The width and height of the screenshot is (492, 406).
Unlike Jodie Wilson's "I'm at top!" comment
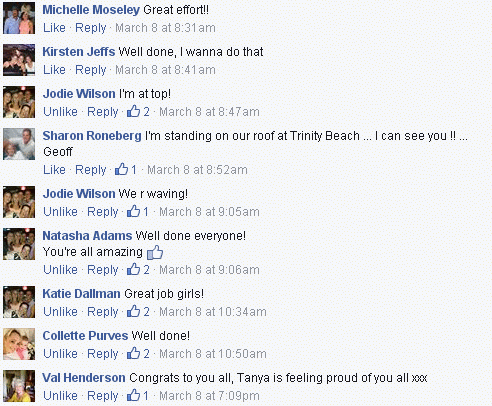(60, 112)
